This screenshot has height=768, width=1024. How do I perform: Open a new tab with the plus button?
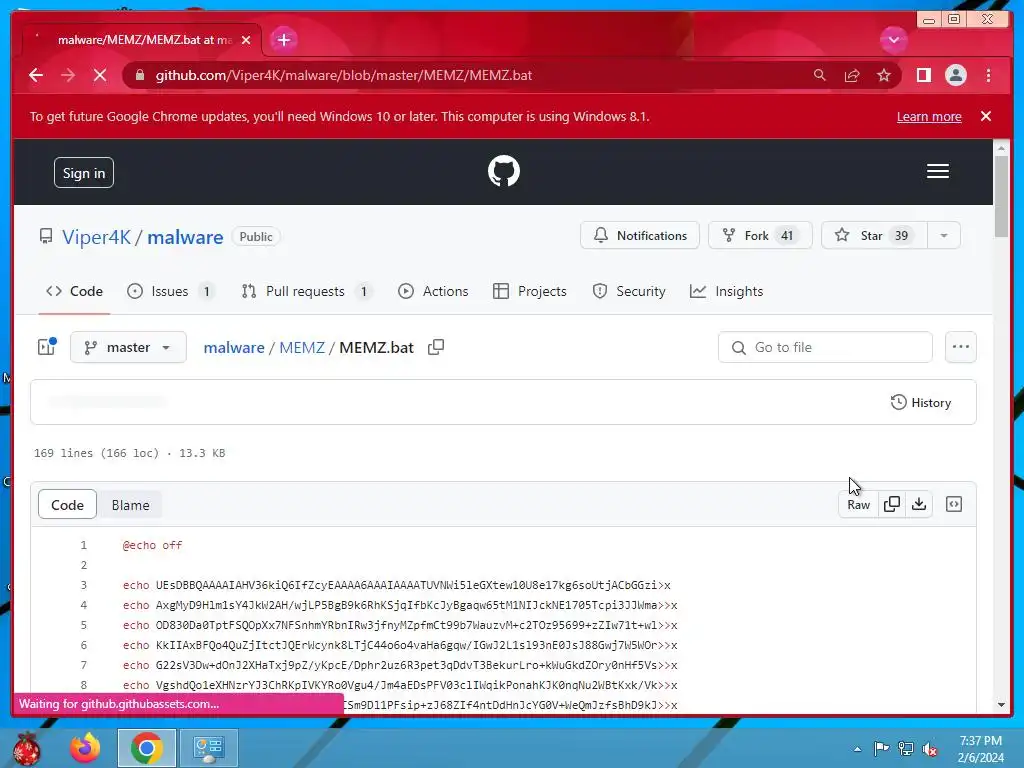(283, 40)
